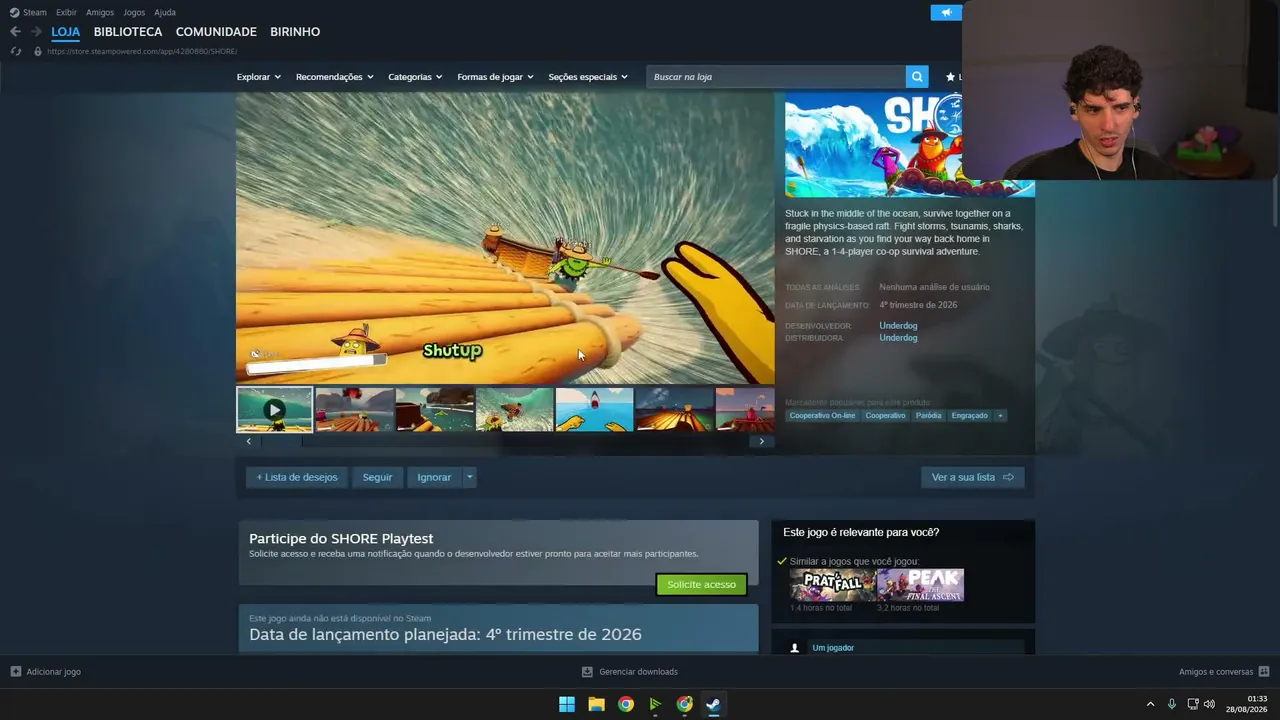
Task: Open the Exibir menu
Action: click(x=66, y=12)
